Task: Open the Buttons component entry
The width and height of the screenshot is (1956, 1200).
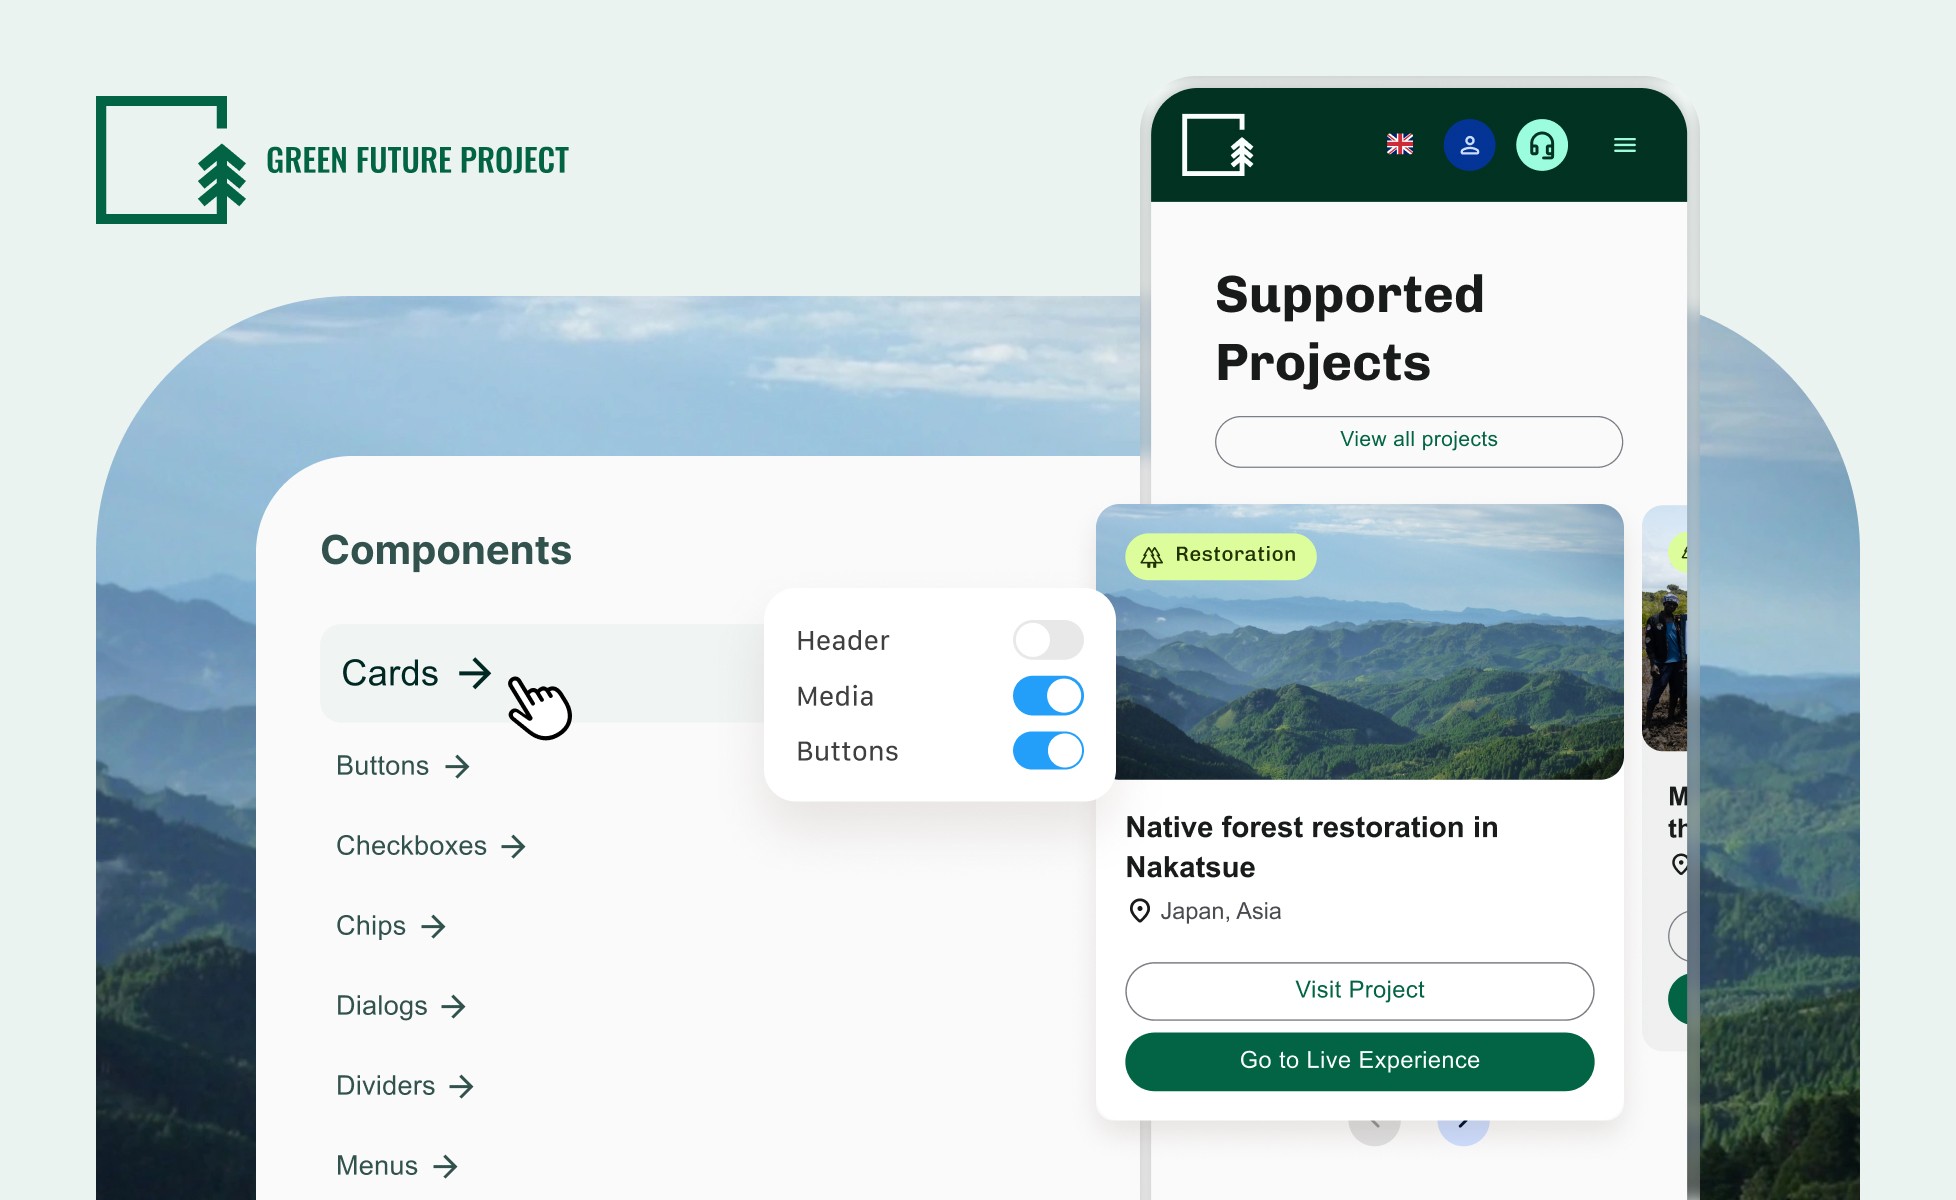Action: [x=402, y=766]
